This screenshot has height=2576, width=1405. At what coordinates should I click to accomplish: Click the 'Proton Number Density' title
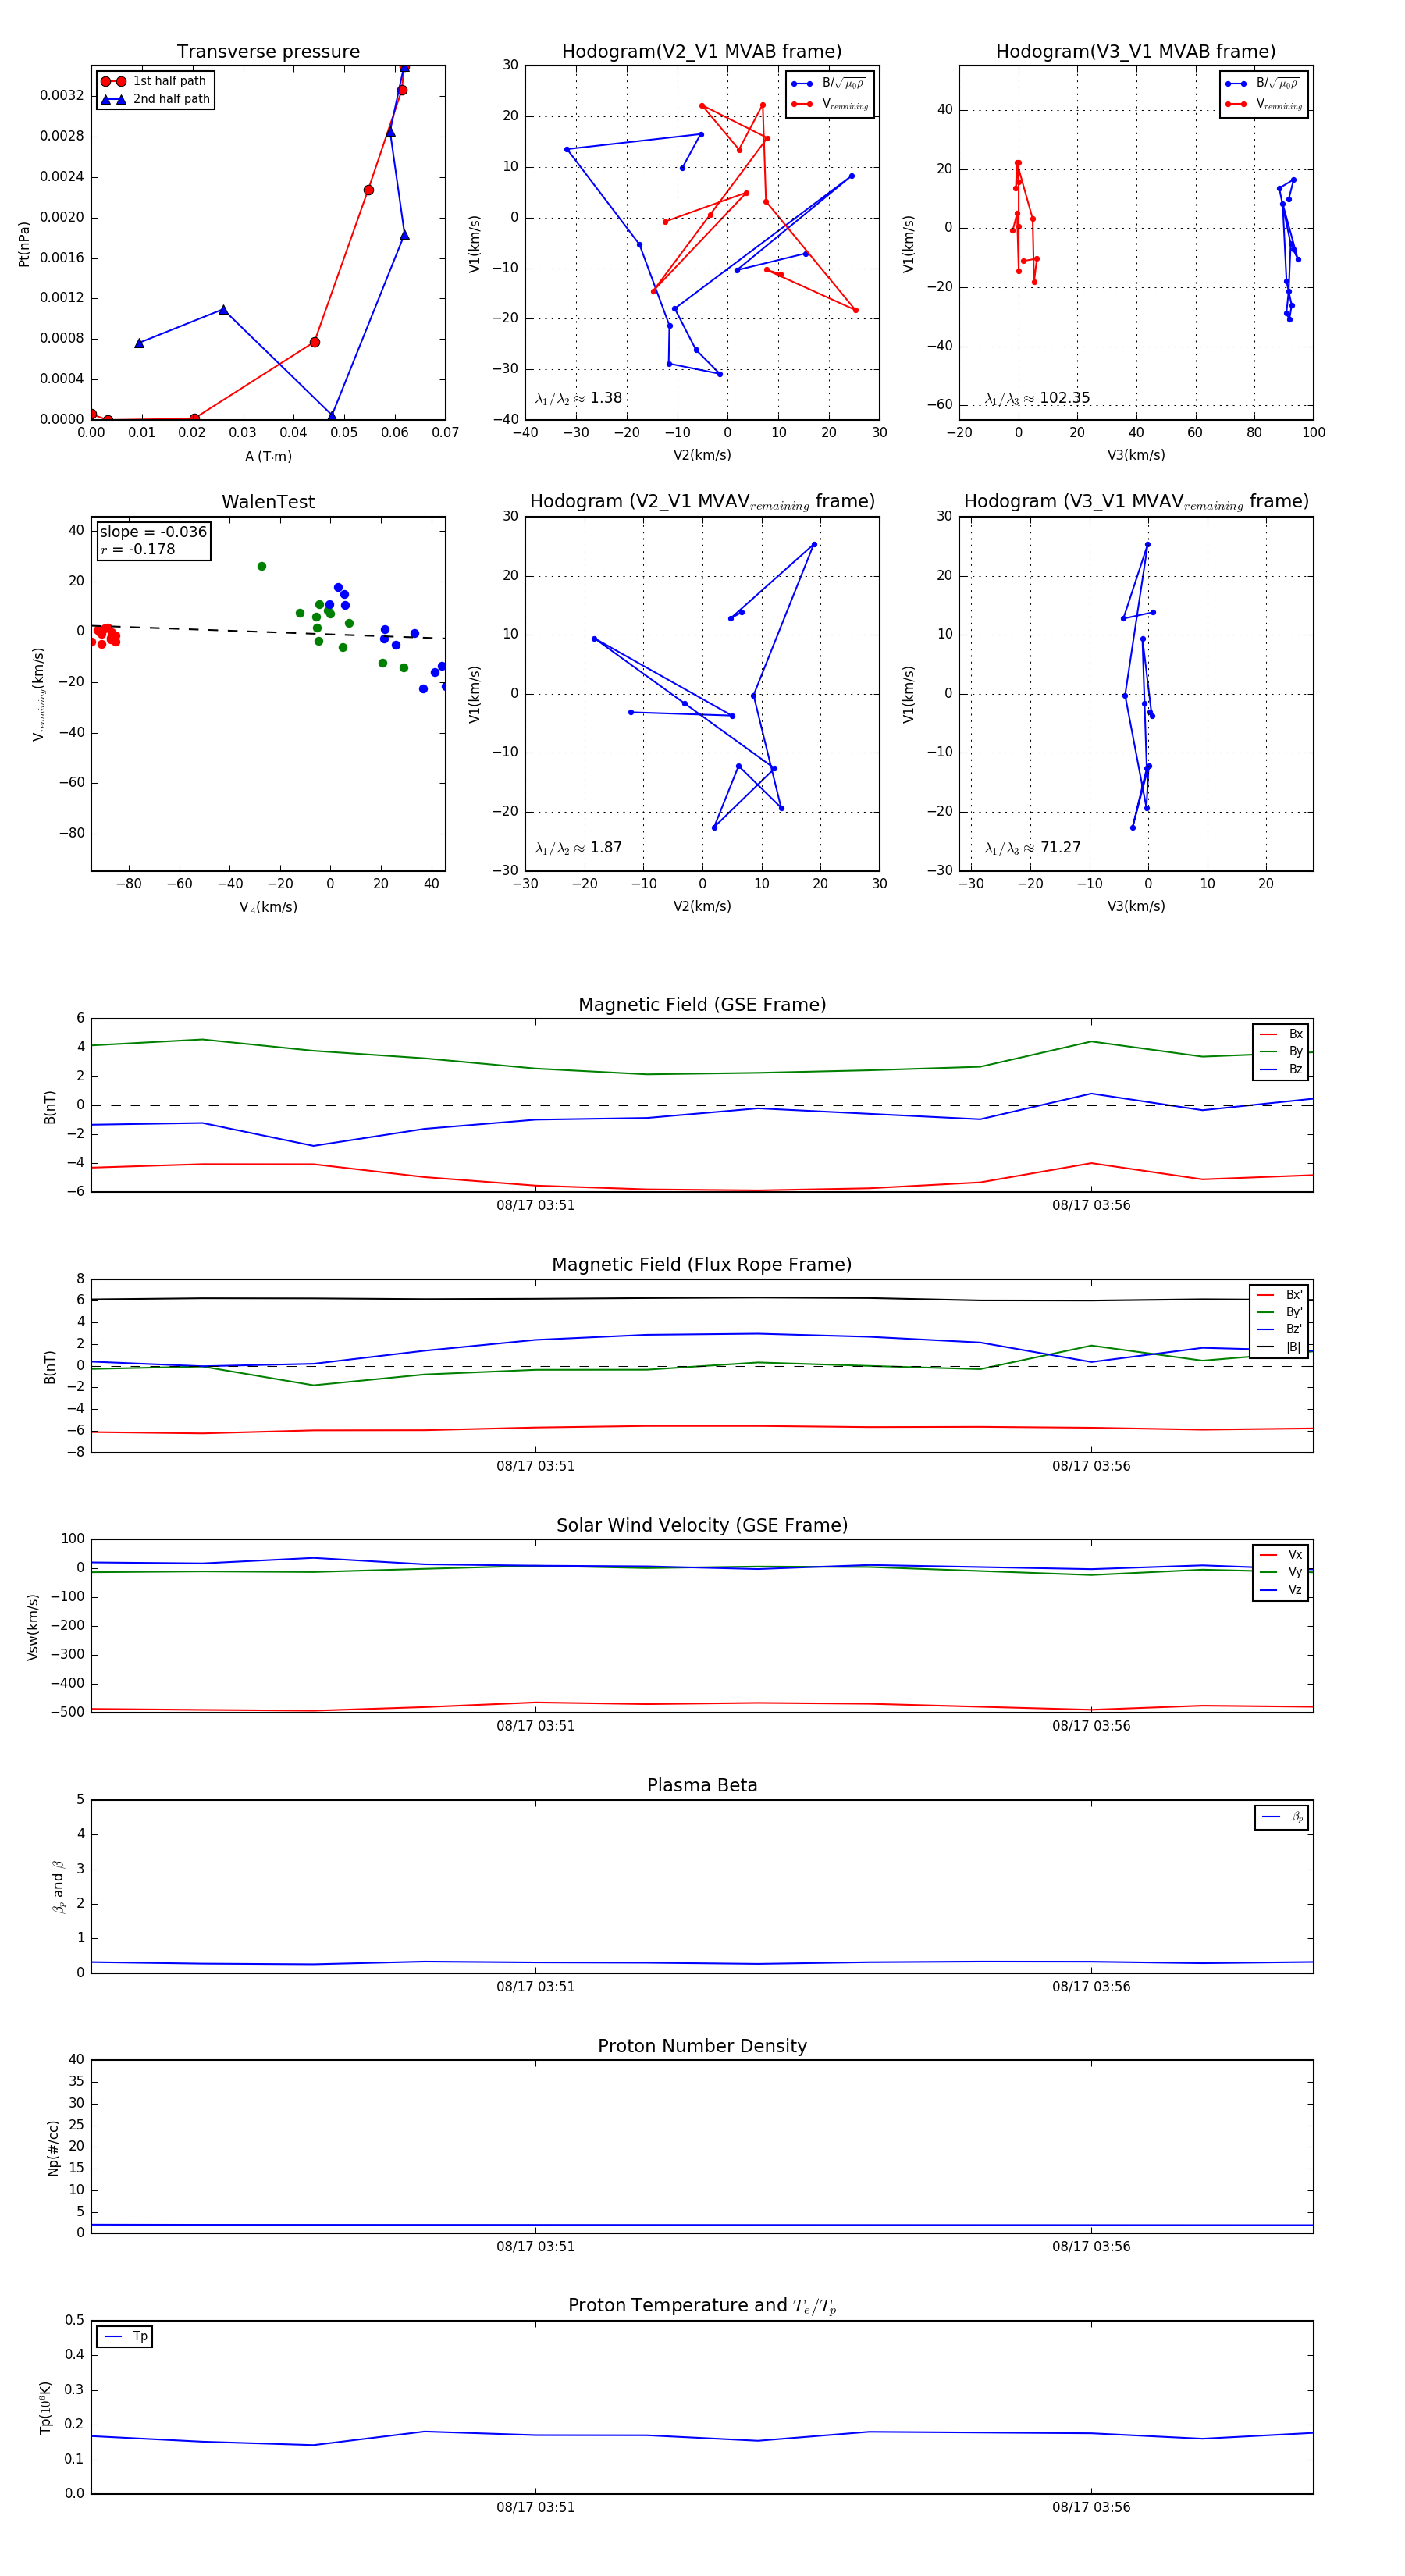pos(702,2046)
